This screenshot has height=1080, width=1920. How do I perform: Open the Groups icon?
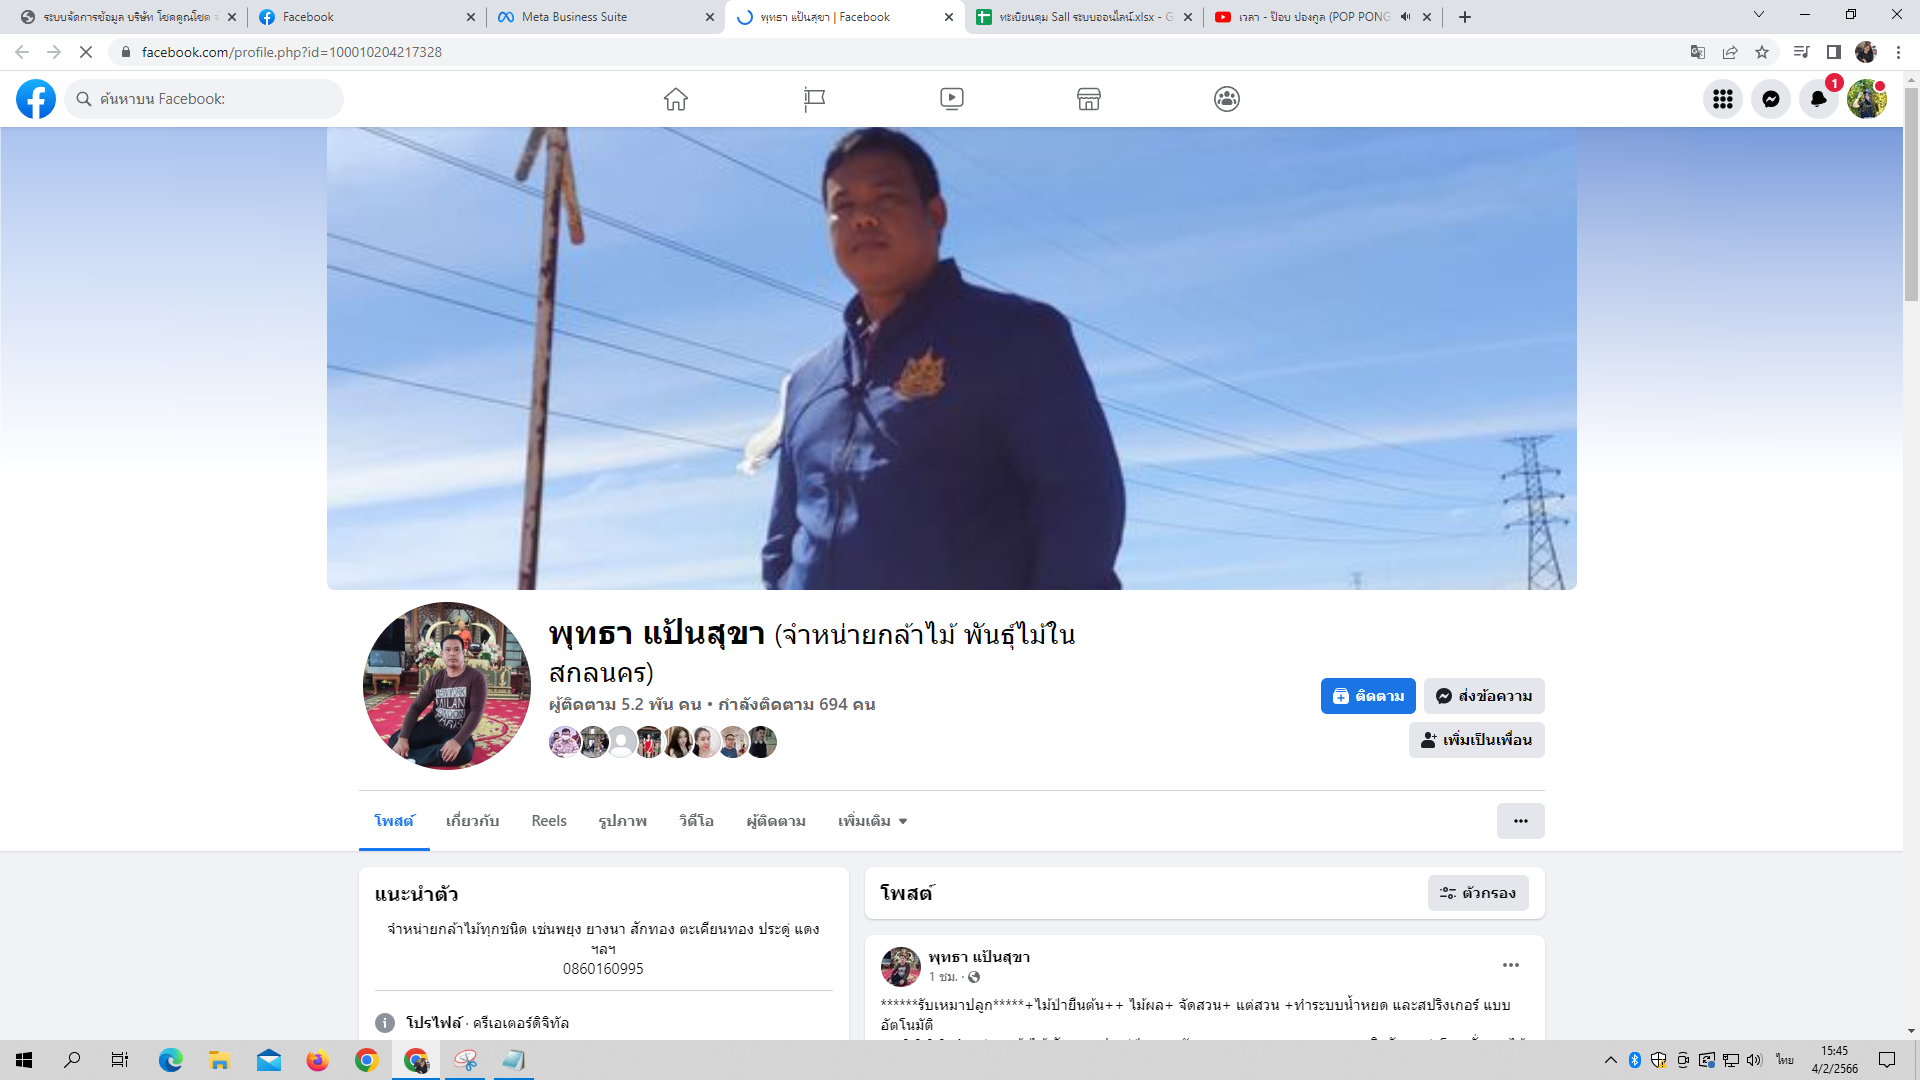pyautogui.click(x=1227, y=99)
